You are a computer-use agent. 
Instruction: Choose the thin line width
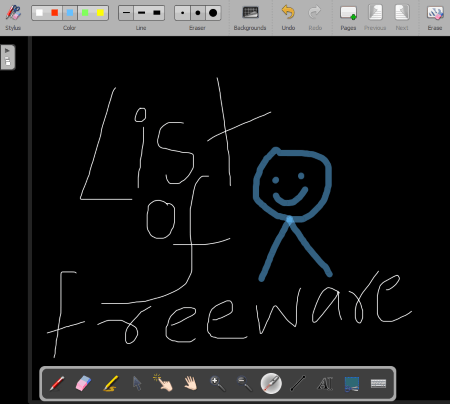[126, 13]
